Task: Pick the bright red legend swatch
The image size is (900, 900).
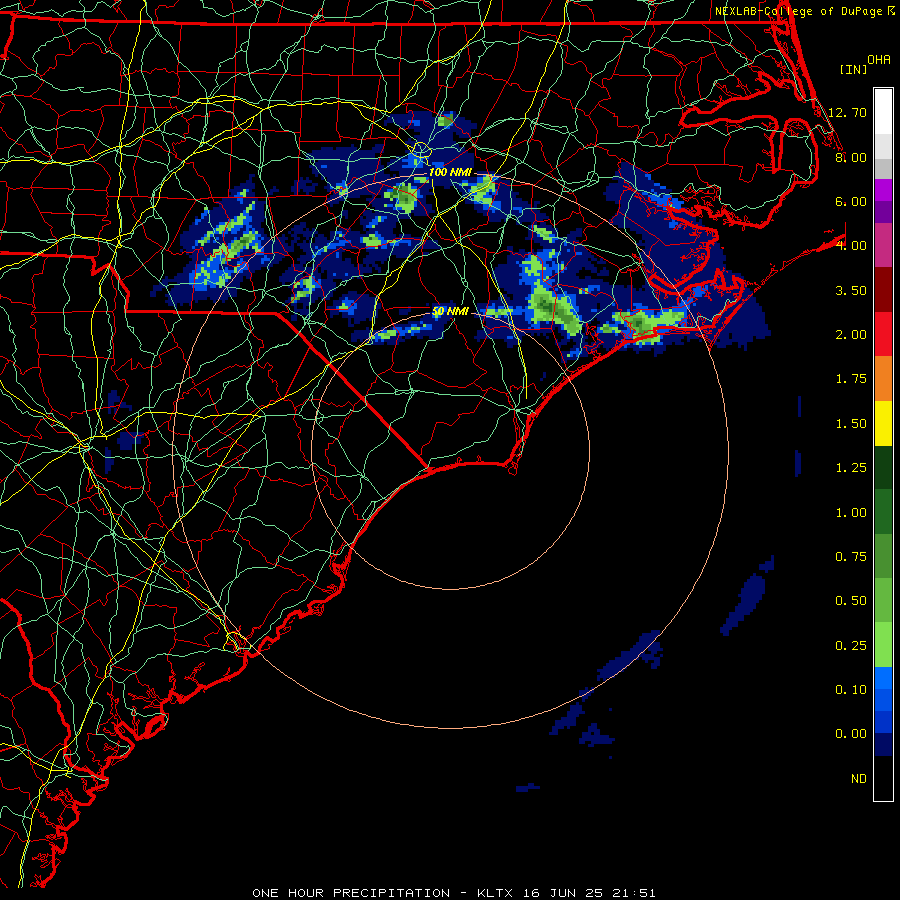Action: [x=883, y=335]
